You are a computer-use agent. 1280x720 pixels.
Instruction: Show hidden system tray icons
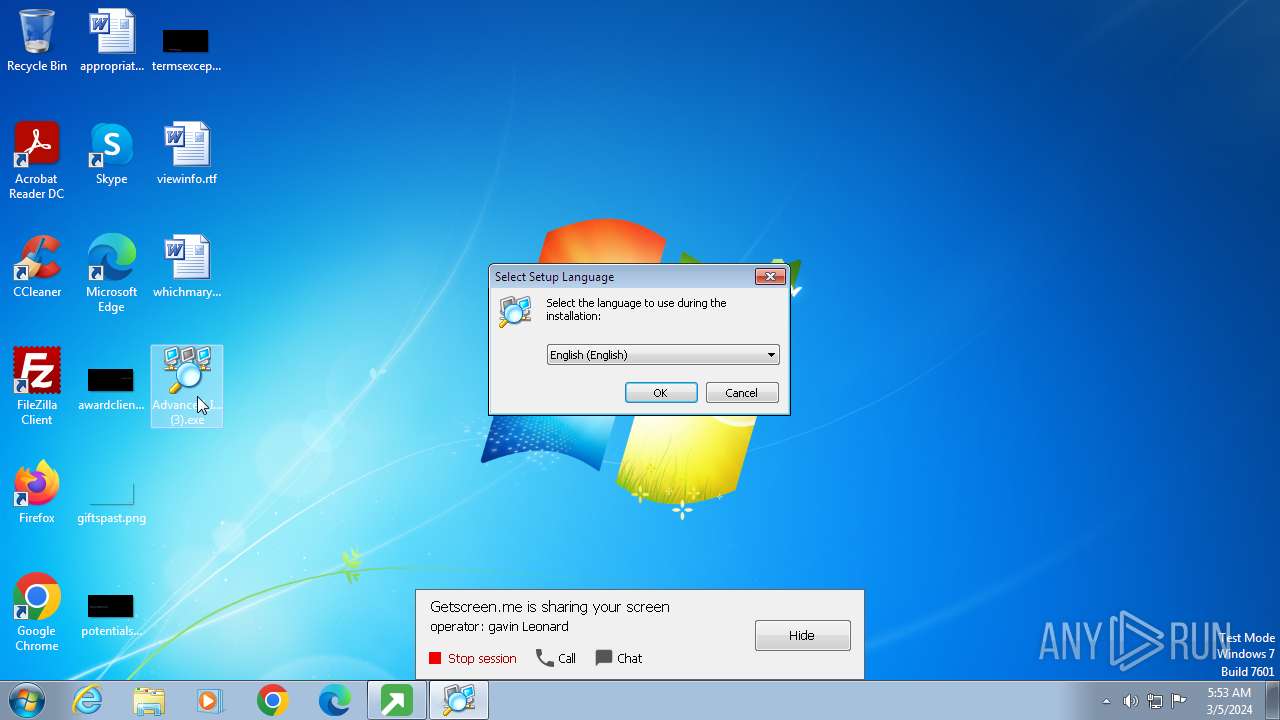(1106, 701)
